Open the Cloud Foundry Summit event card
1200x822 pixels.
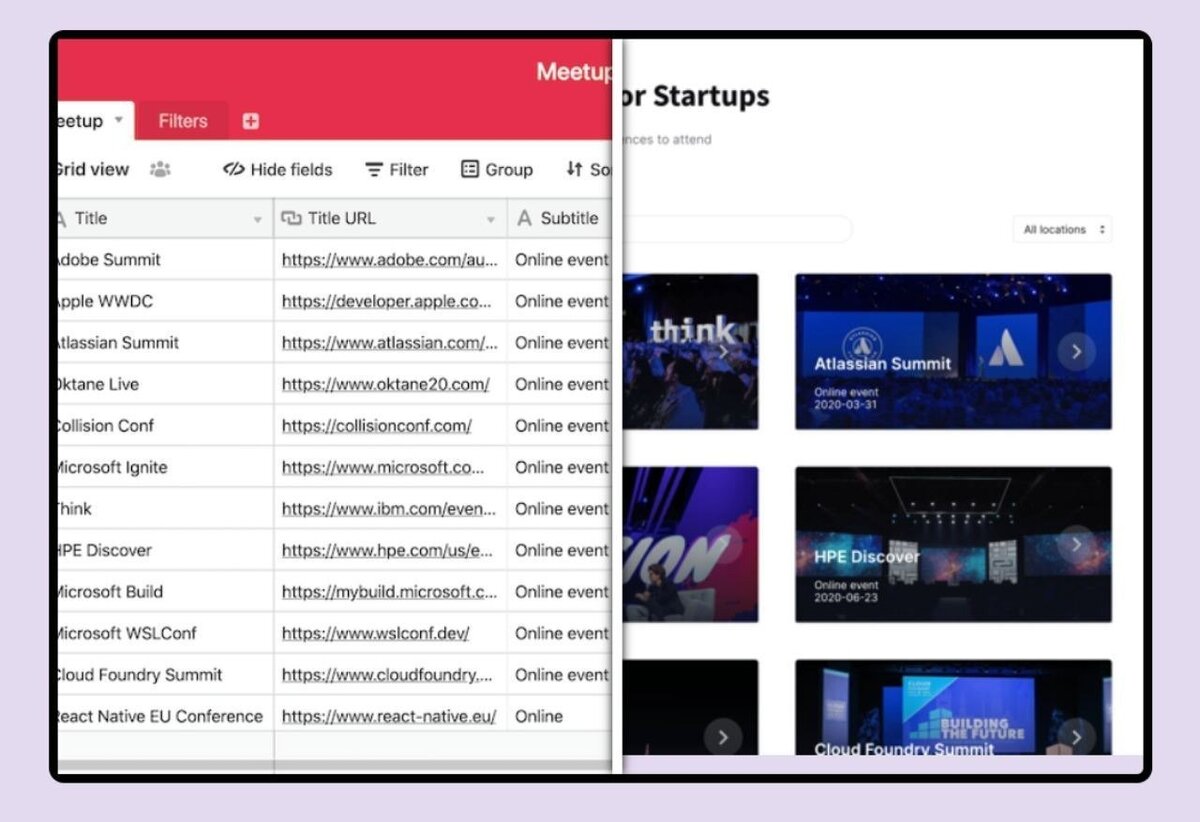click(953, 707)
